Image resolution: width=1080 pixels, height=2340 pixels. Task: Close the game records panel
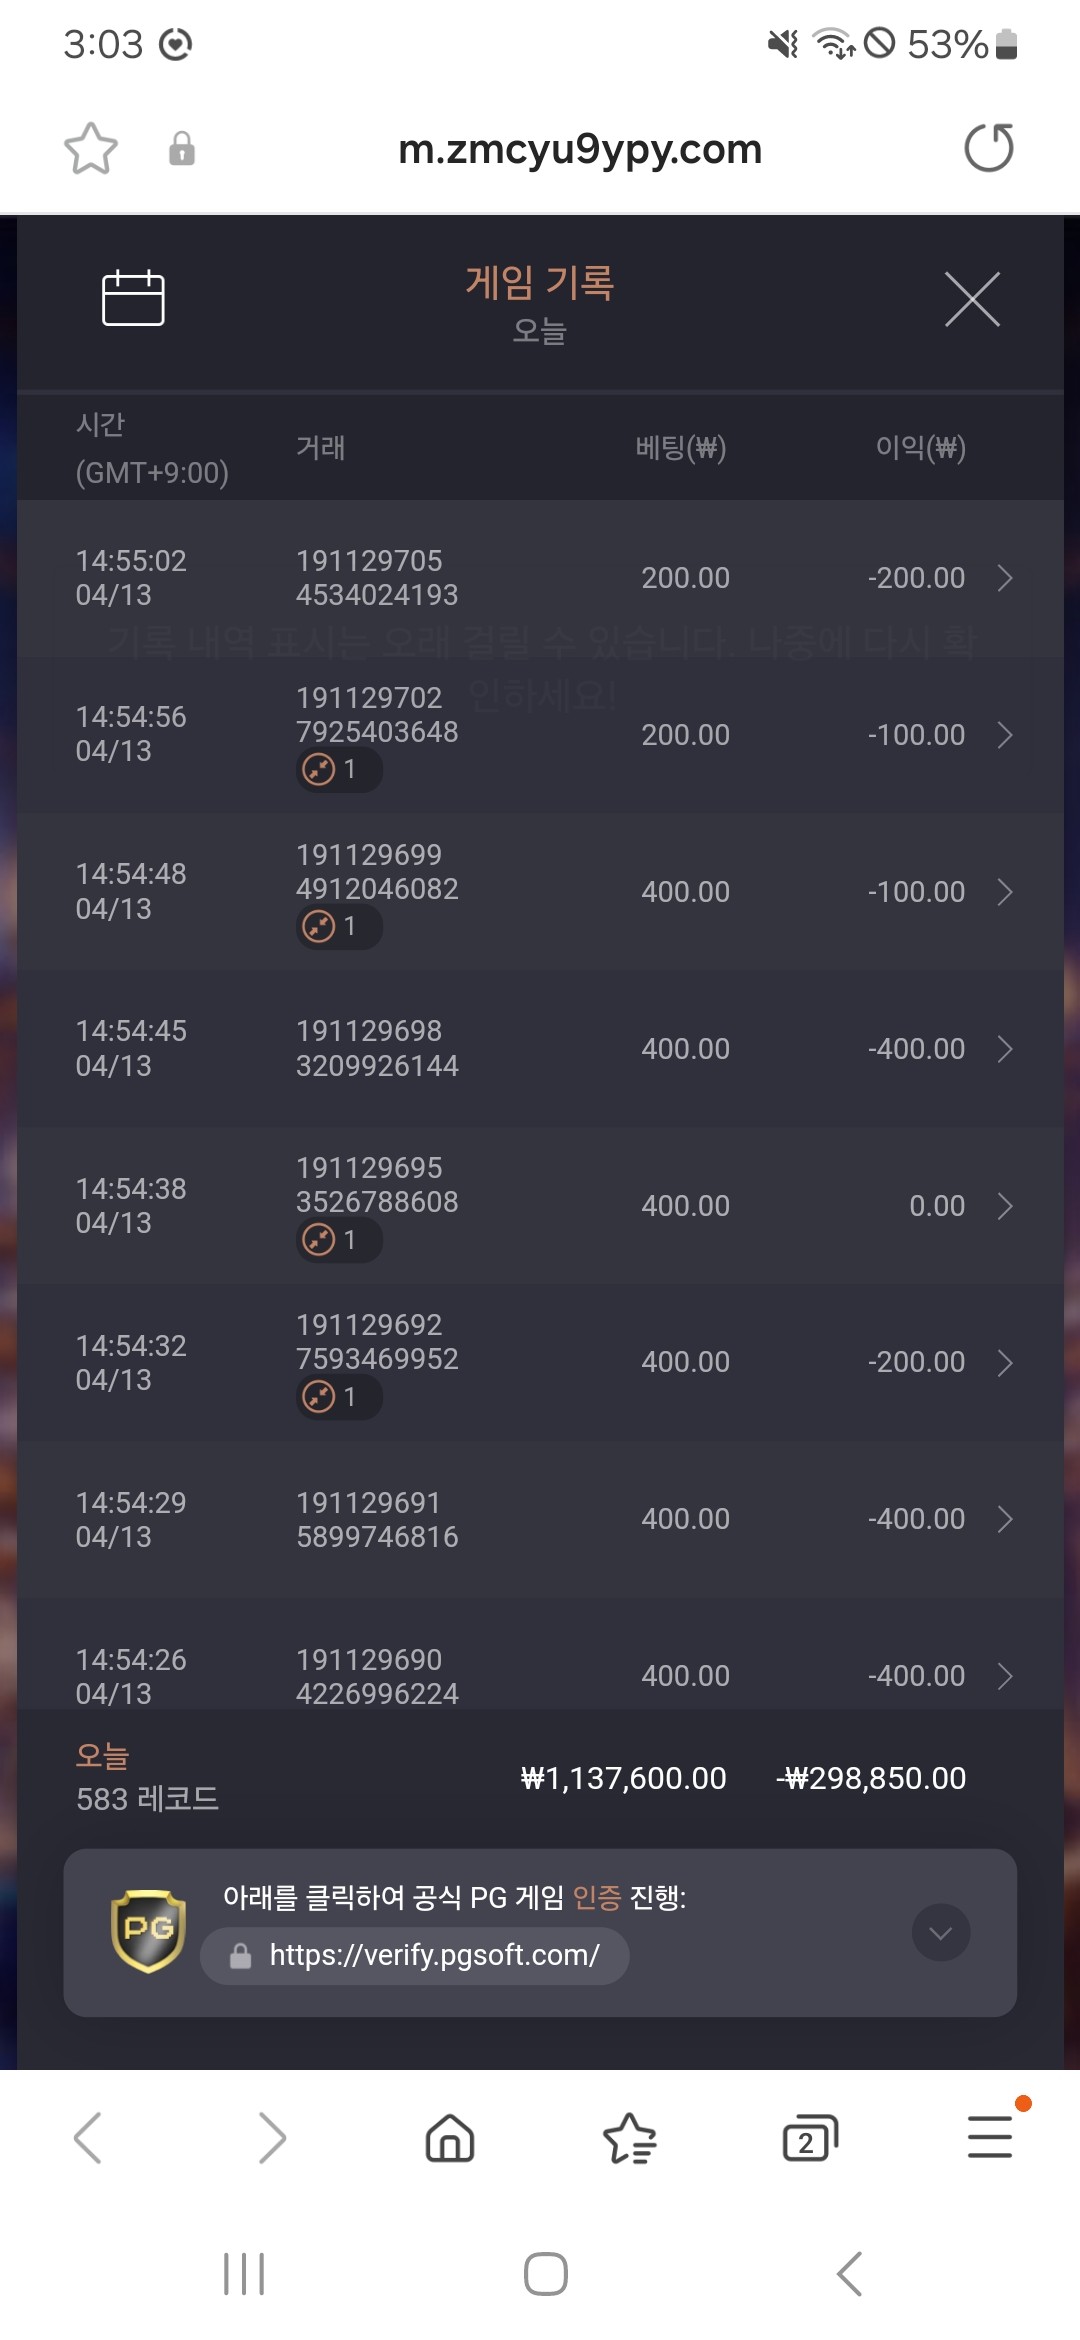coord(972,298)
